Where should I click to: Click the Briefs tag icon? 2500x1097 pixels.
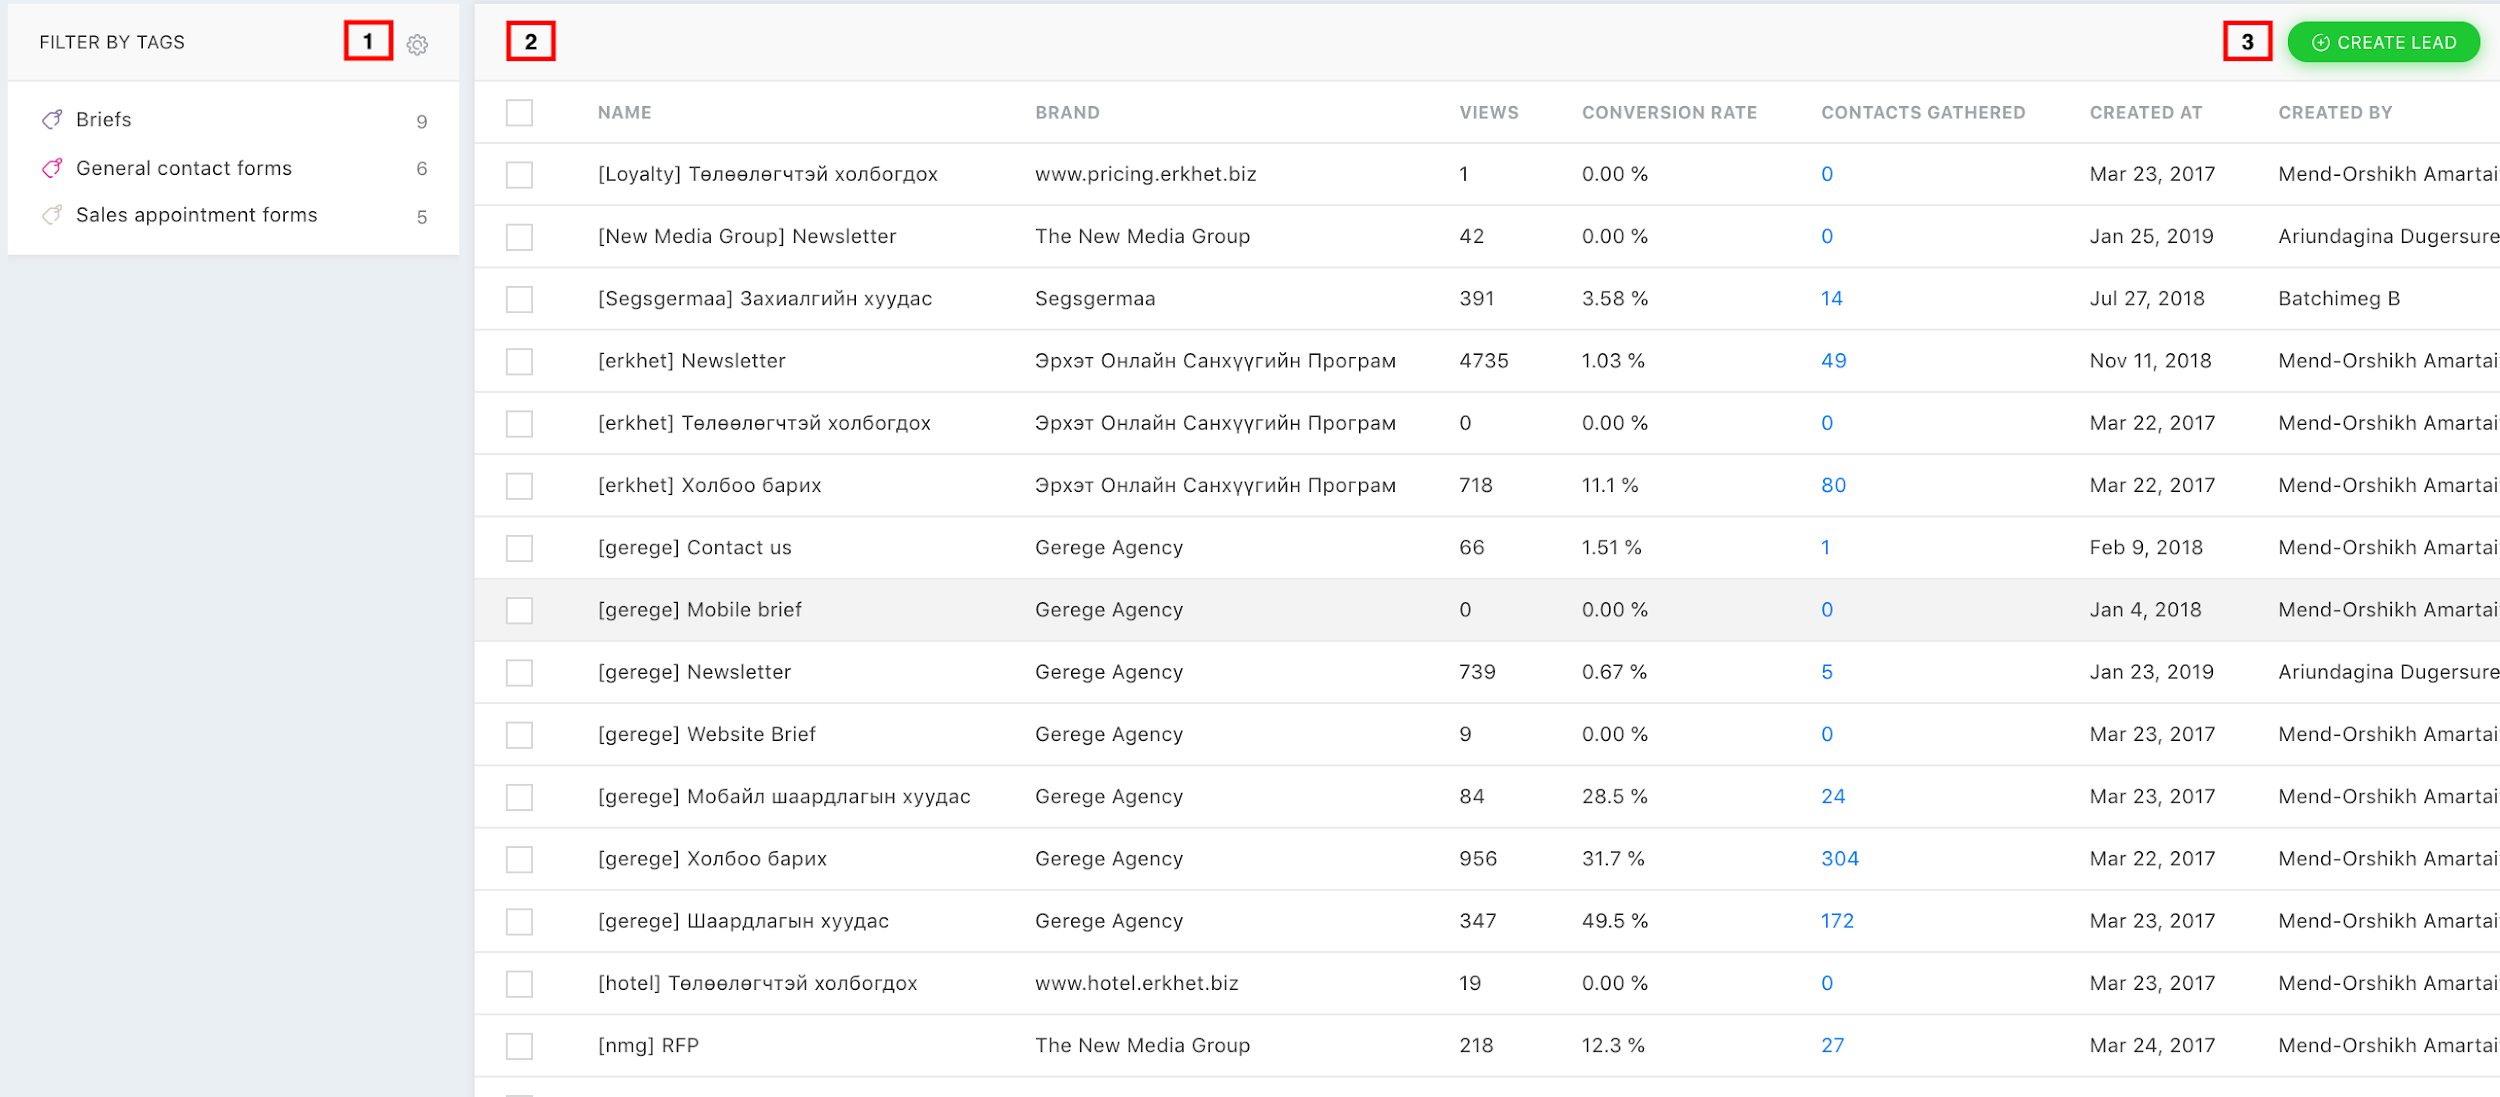point(52,120)
